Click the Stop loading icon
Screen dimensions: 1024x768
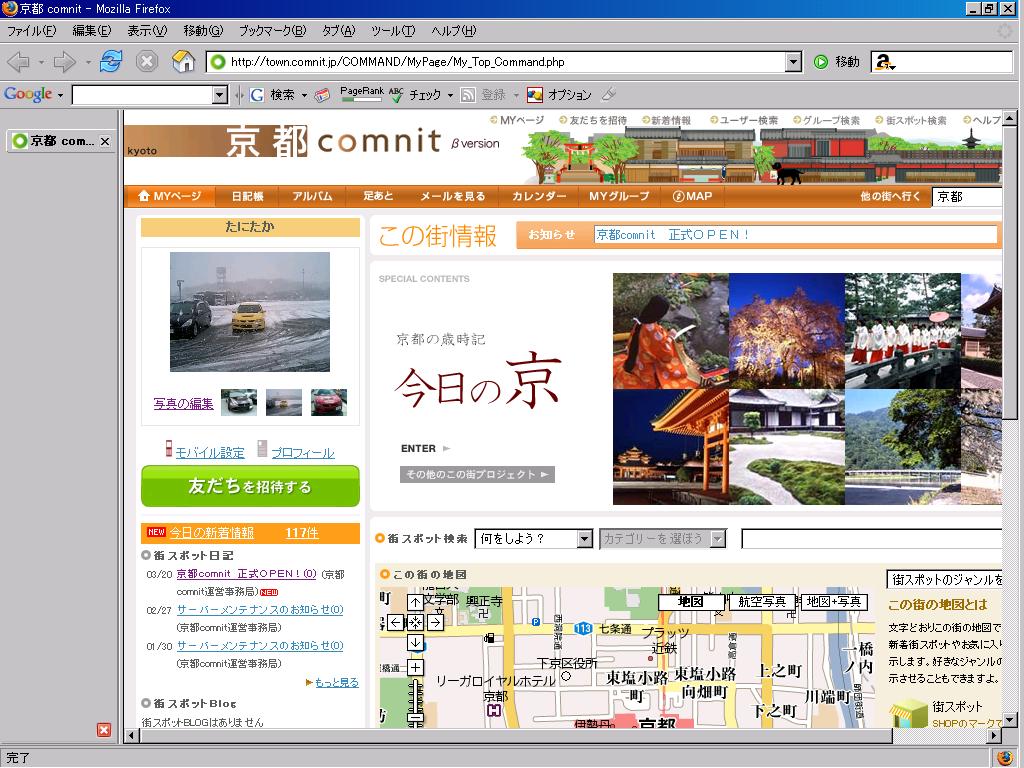click(x=147, y=62)
